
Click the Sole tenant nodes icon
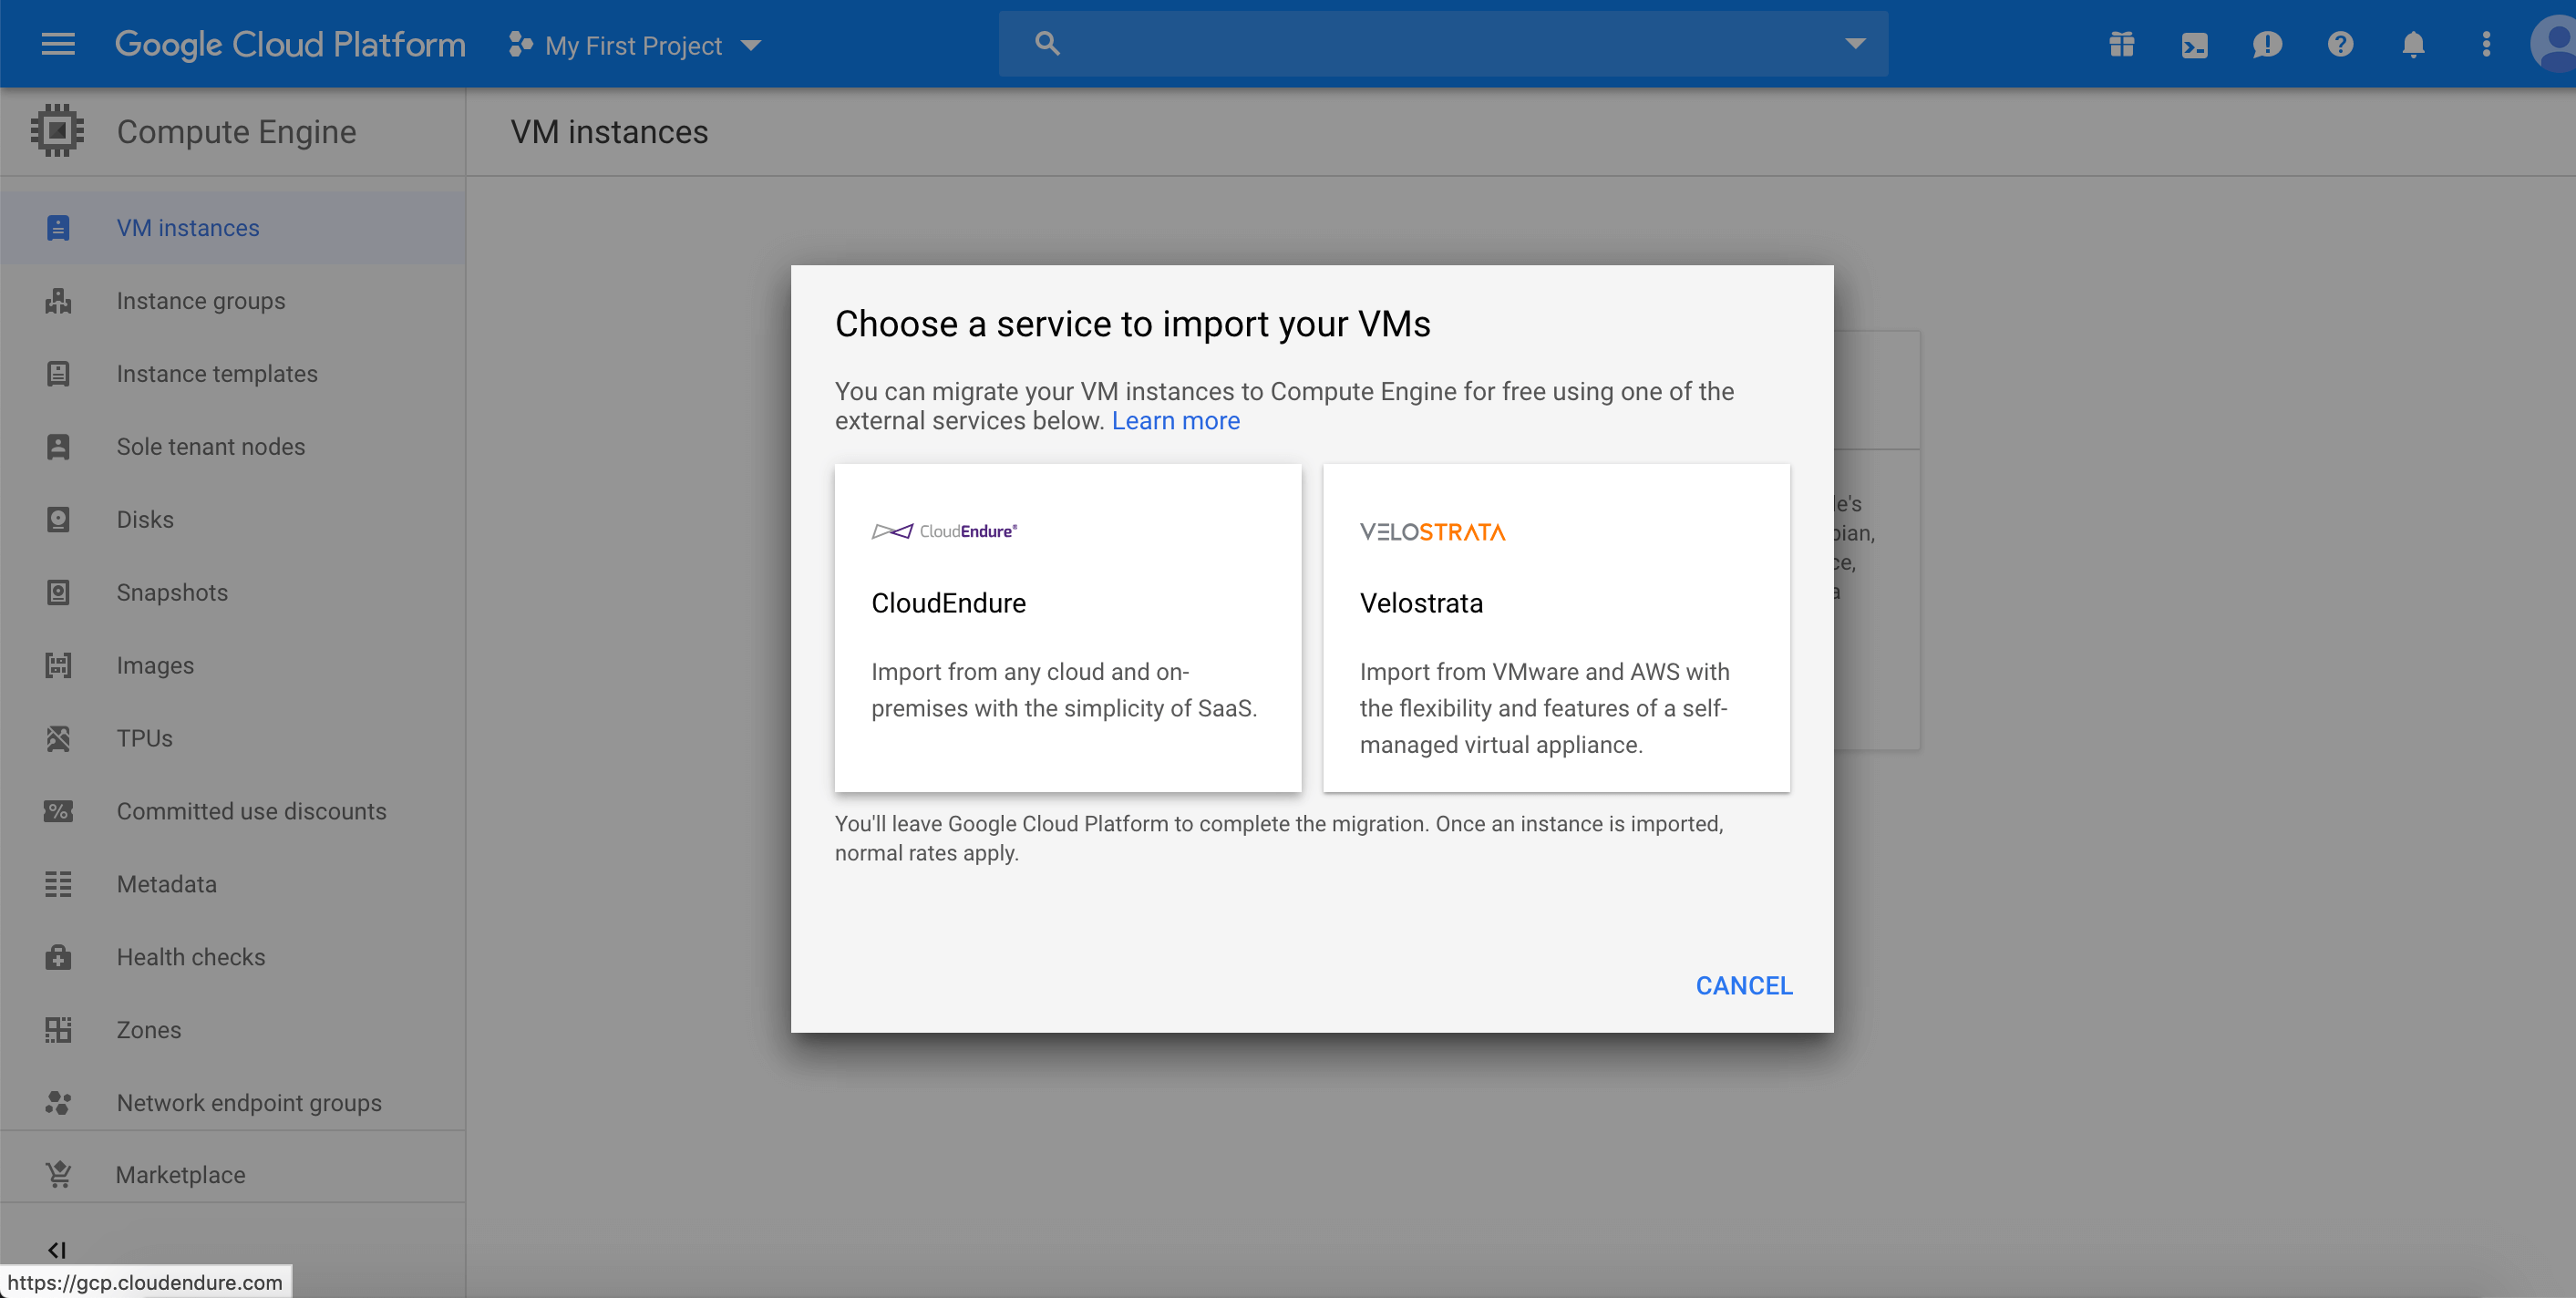58,447
